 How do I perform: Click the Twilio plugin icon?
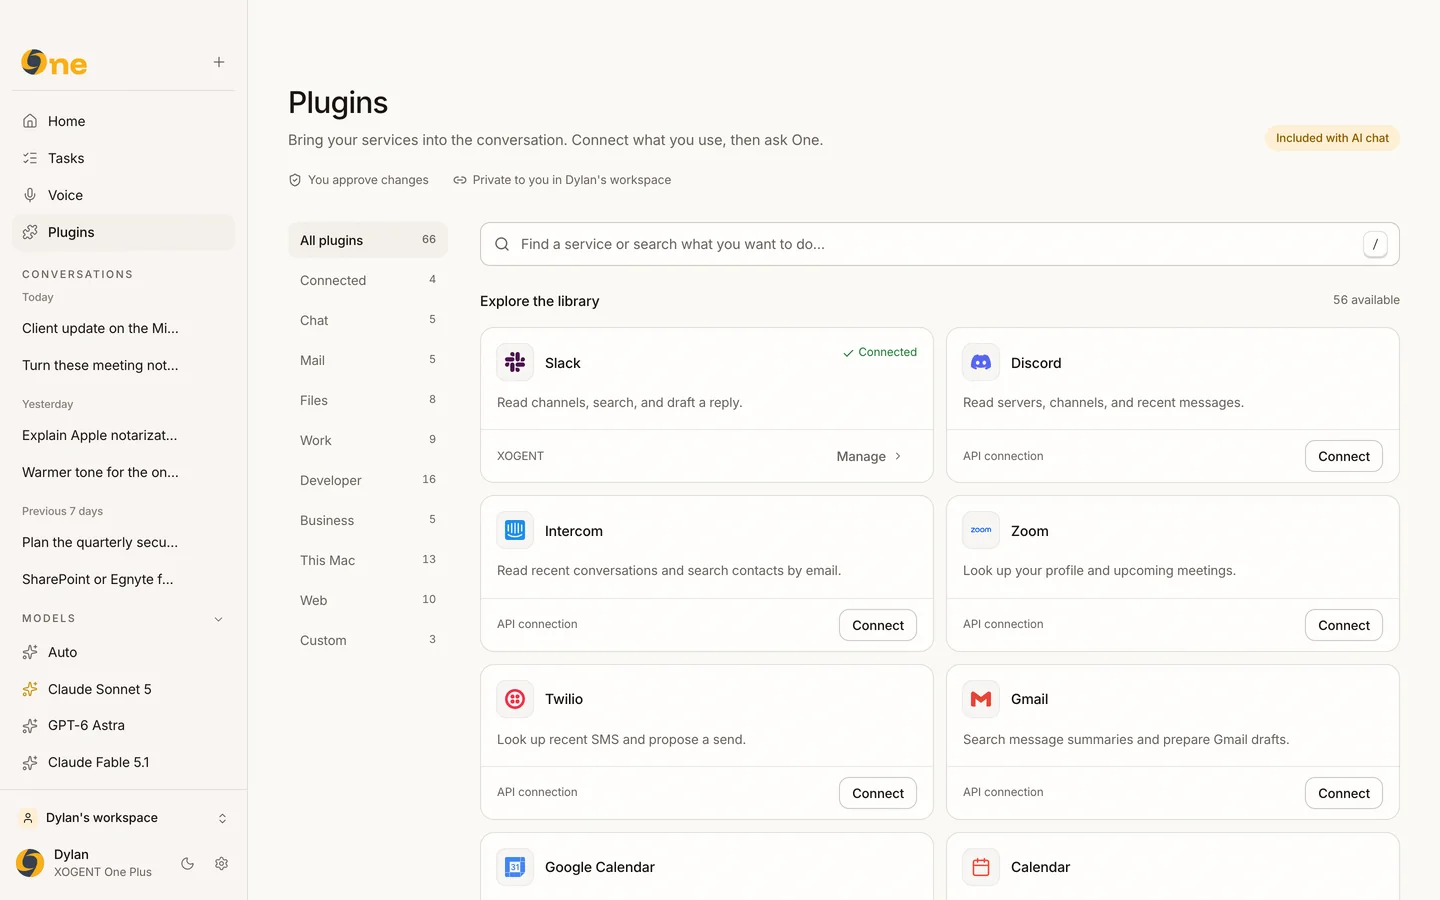point(515,699)
